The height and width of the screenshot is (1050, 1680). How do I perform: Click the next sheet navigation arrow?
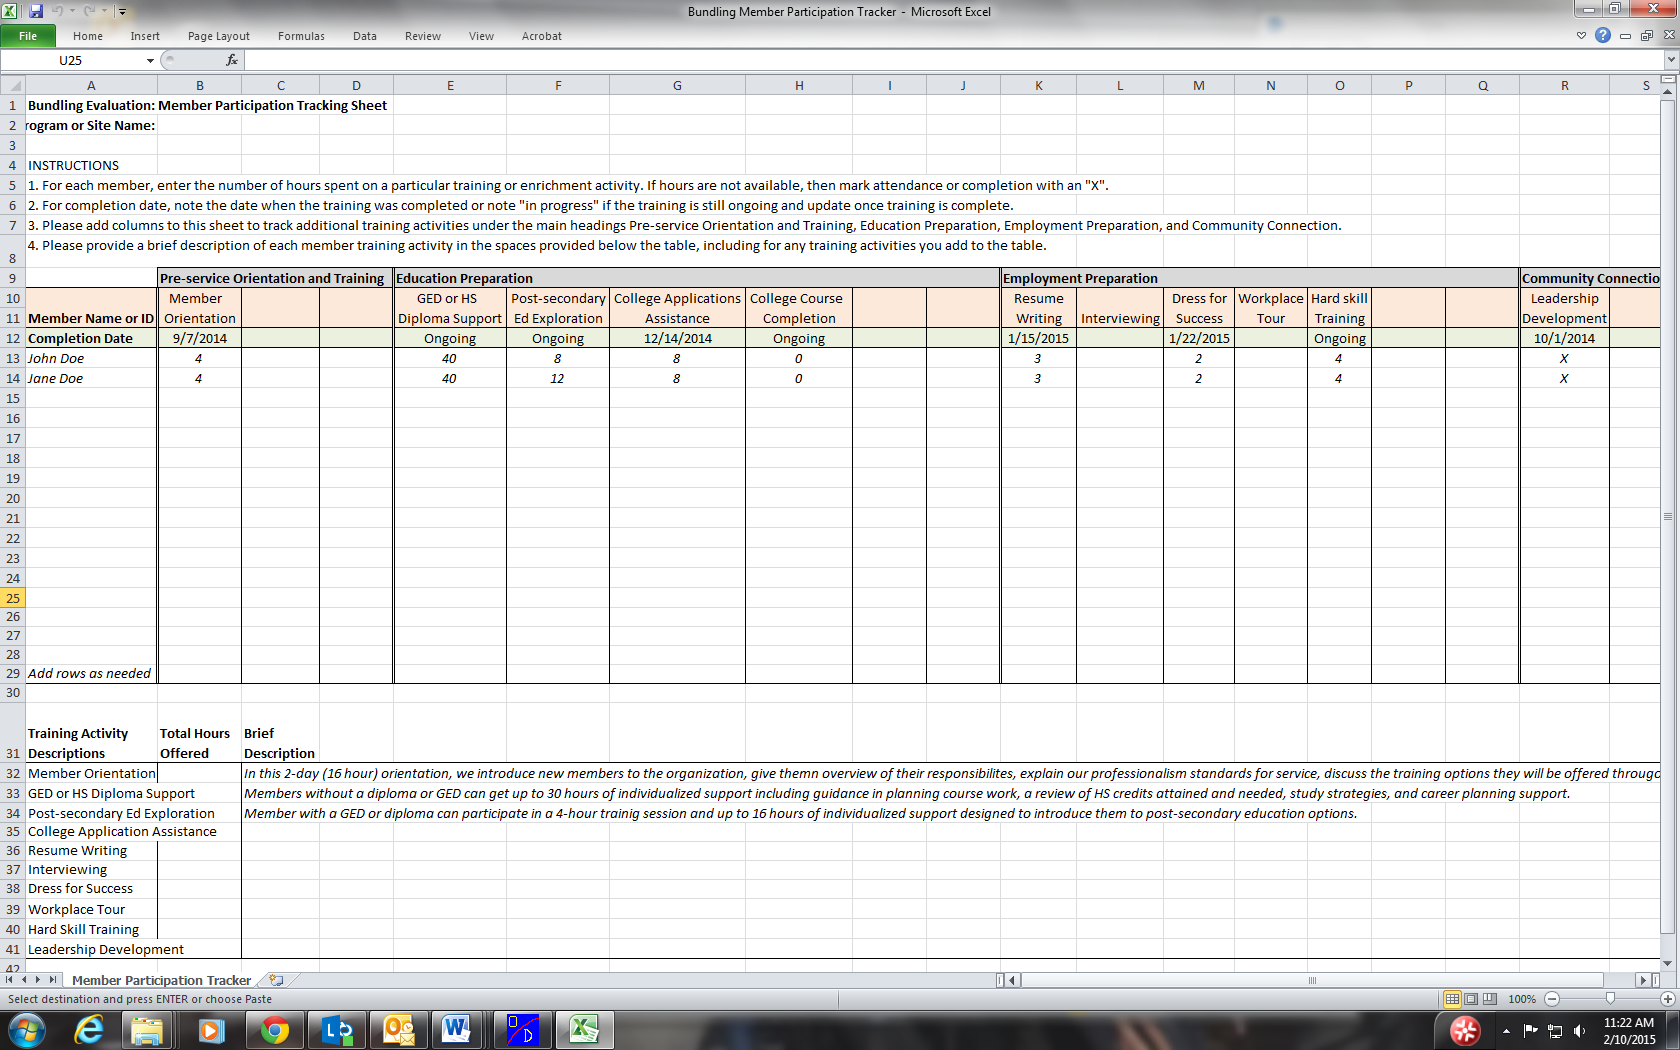38,980
